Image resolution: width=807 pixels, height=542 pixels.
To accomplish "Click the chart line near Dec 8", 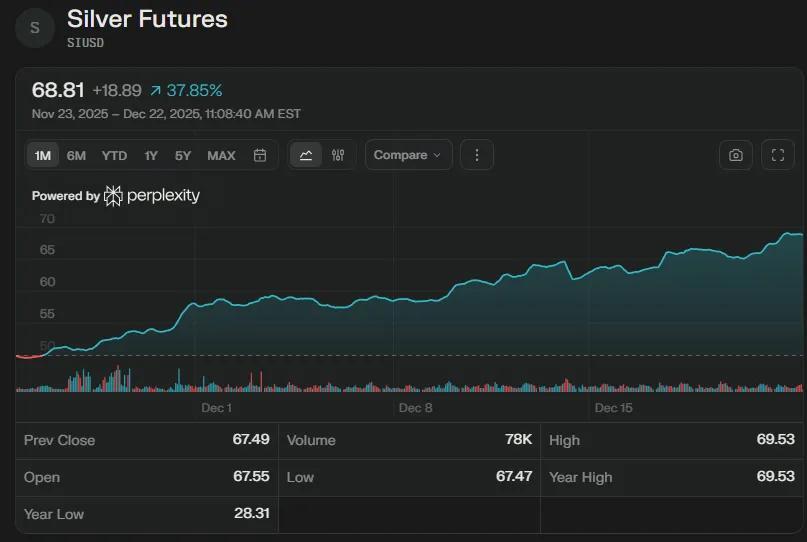I will point(415,299).
